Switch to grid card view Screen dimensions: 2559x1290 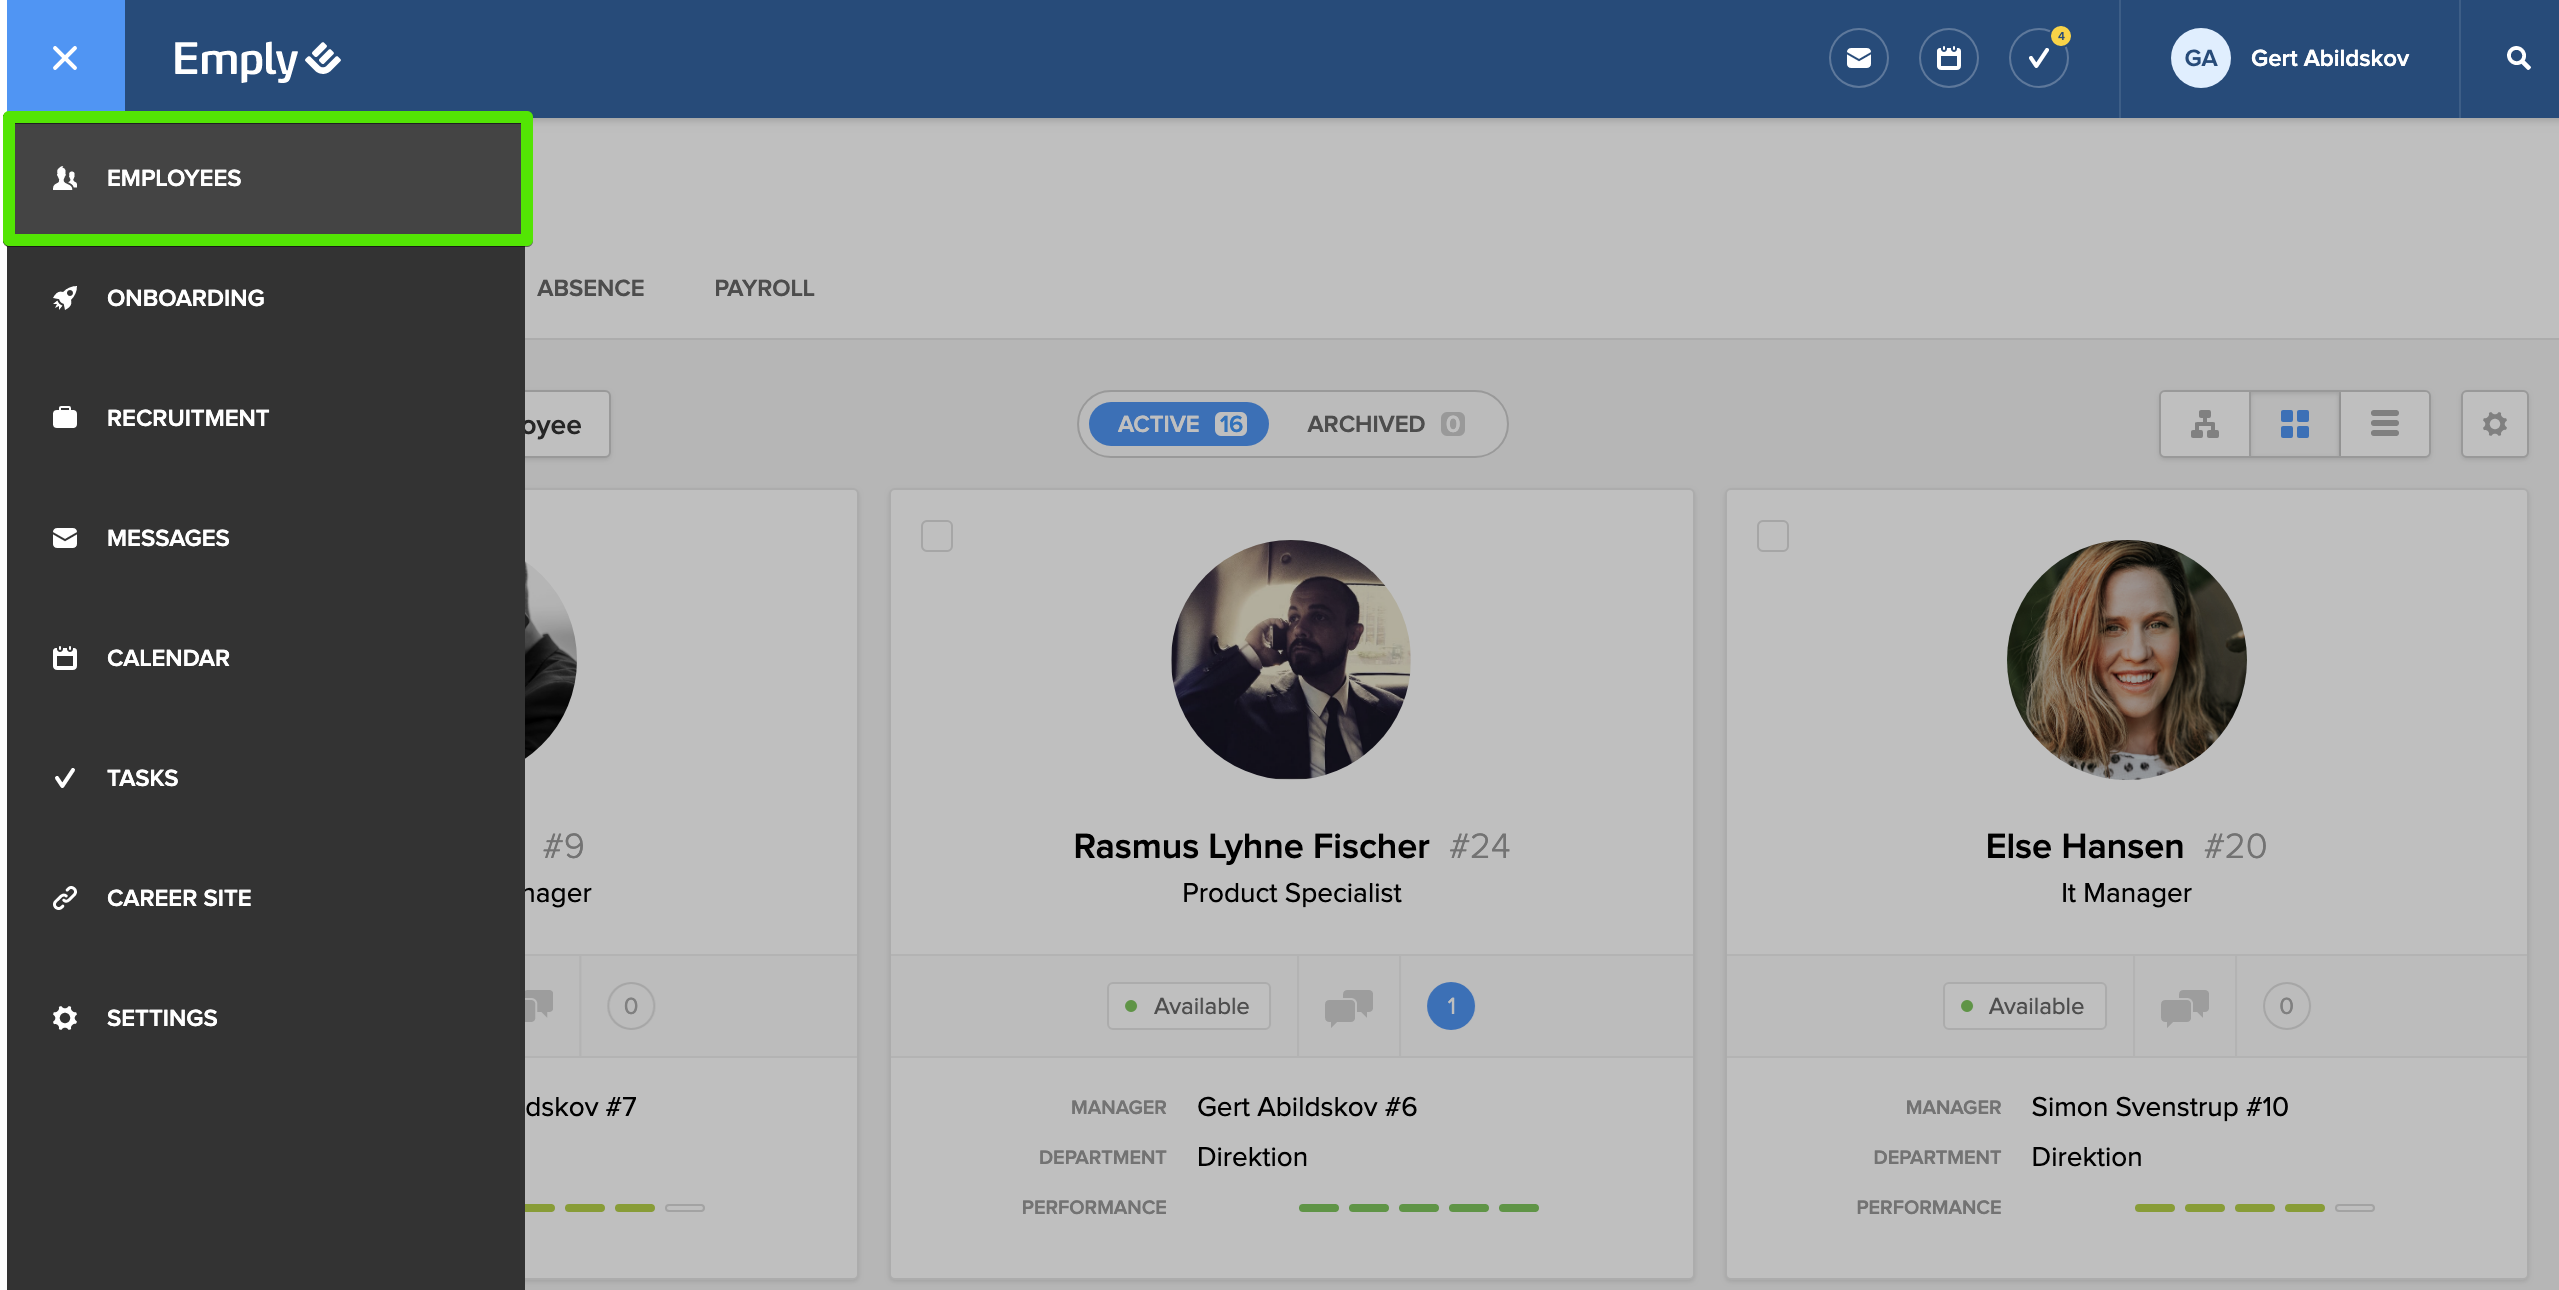2294,424
